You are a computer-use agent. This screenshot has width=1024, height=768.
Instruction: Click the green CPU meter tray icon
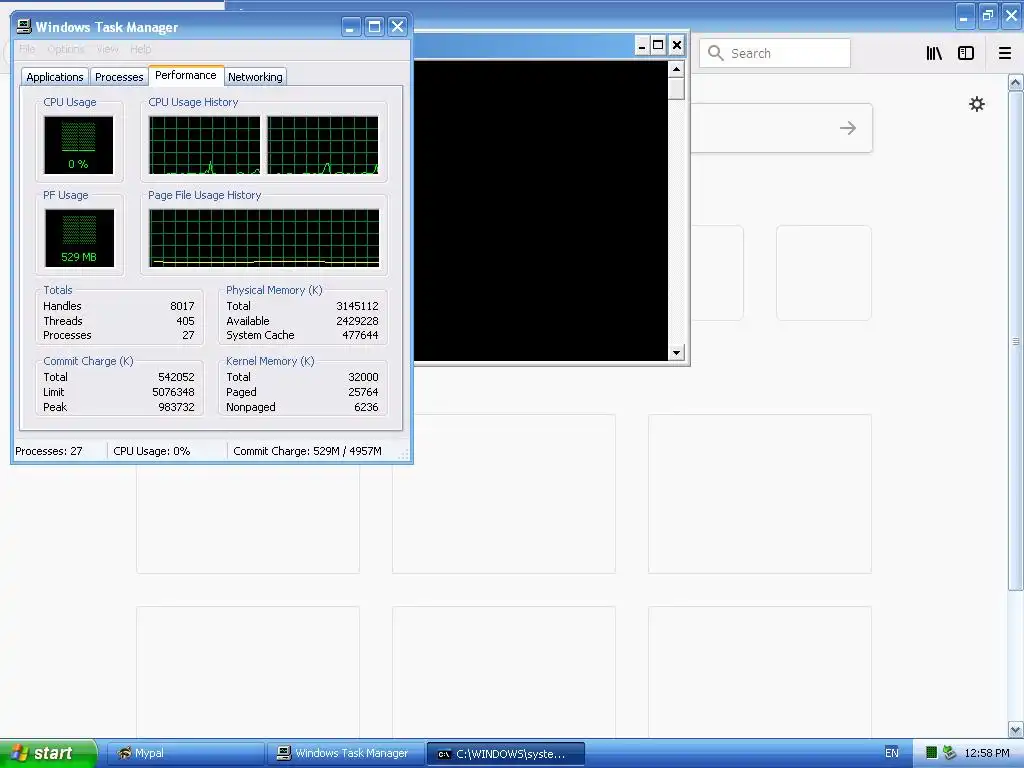(931, 753)
